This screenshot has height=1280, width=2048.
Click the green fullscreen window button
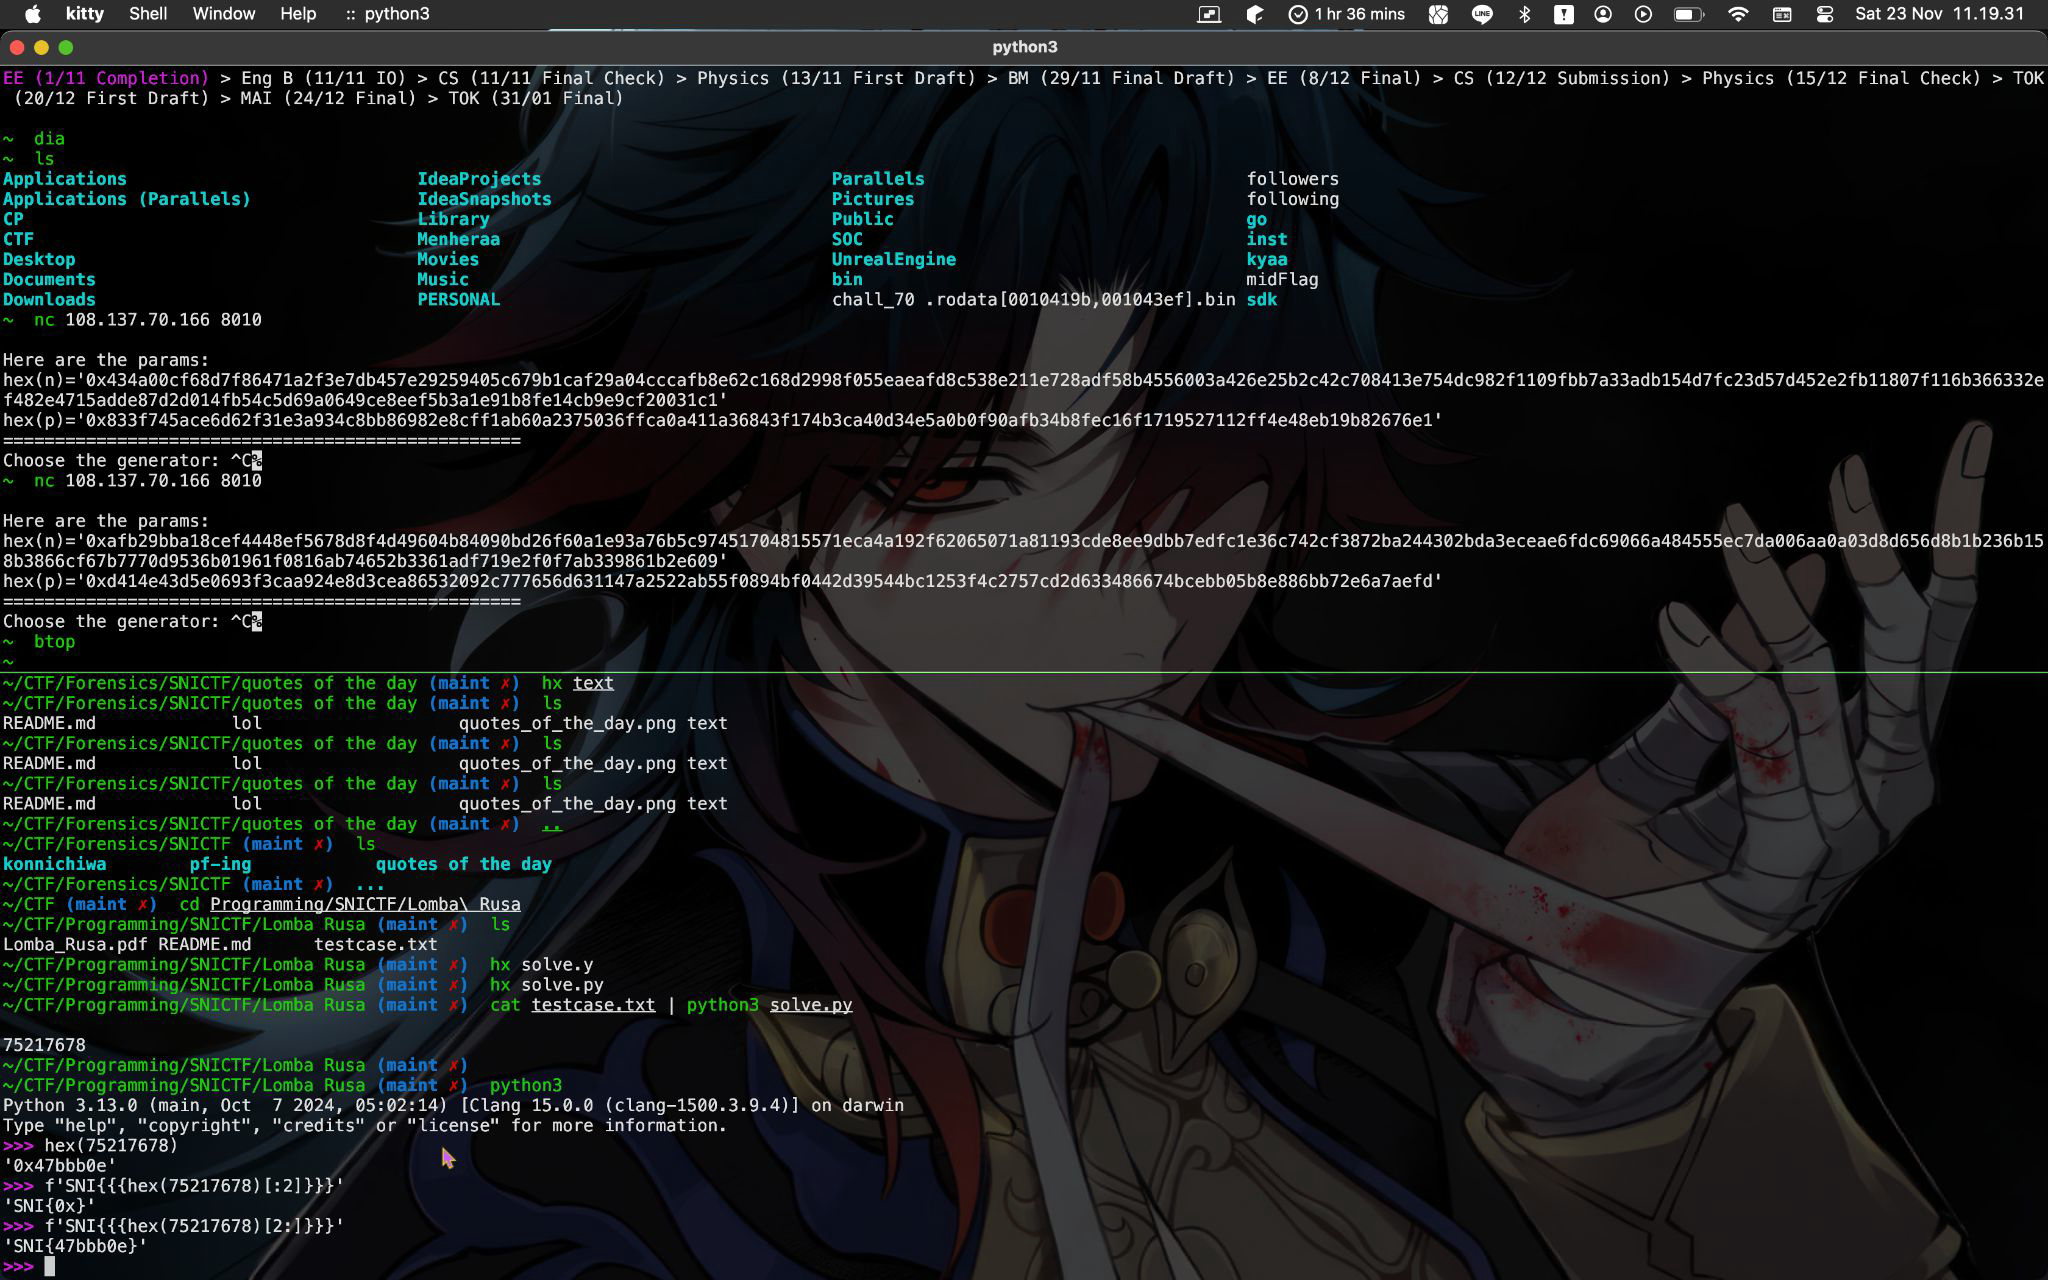point(66,47)
